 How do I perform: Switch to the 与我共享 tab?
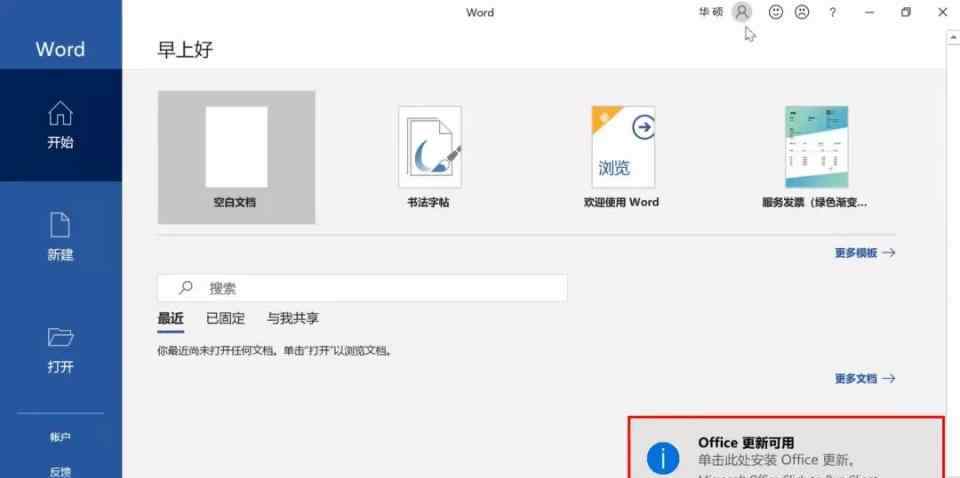click(293, 319)
